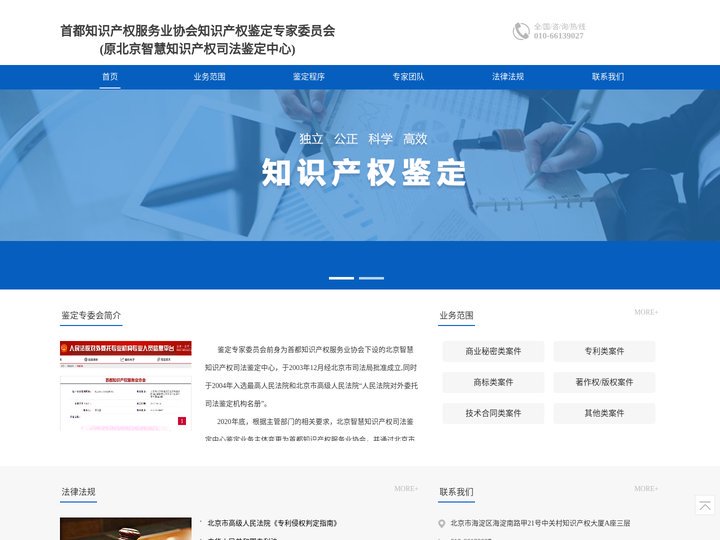Open the 首页 navigation tab

tap(110, 77)
